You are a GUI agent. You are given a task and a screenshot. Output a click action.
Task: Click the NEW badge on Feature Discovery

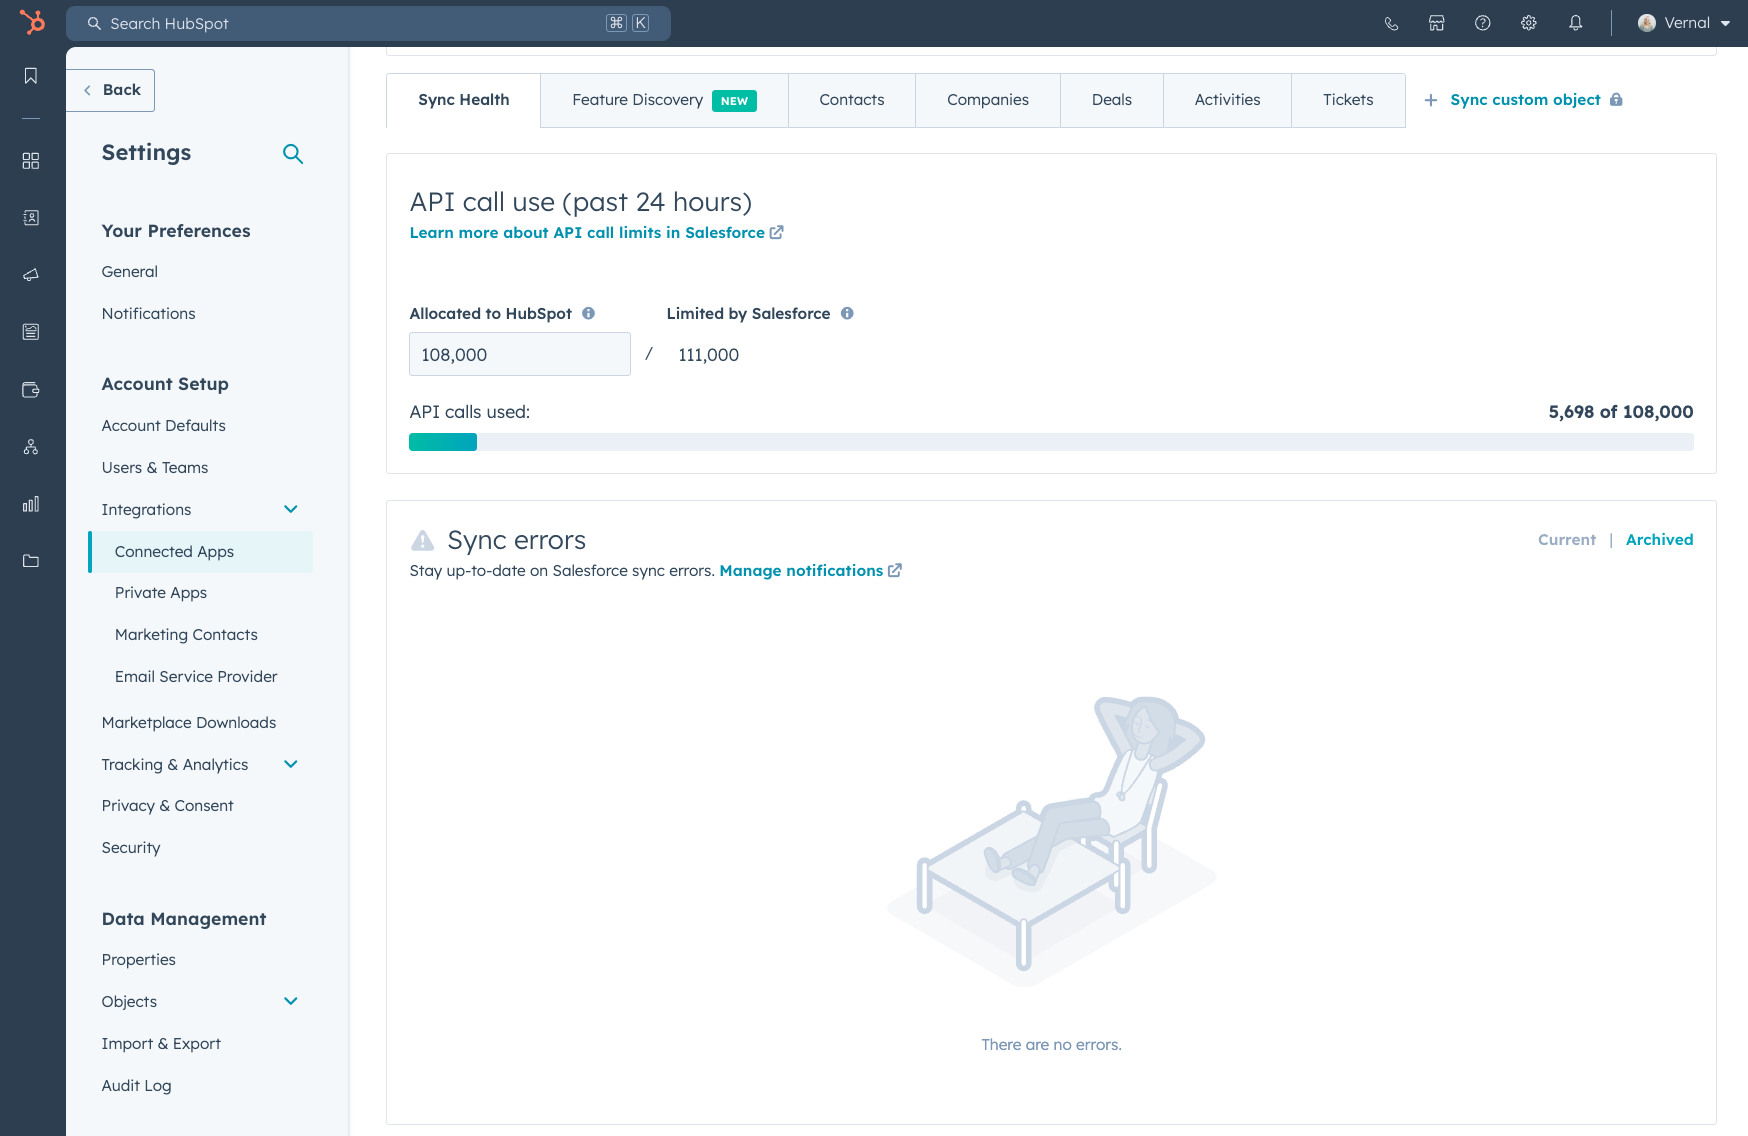coord(734,101)
